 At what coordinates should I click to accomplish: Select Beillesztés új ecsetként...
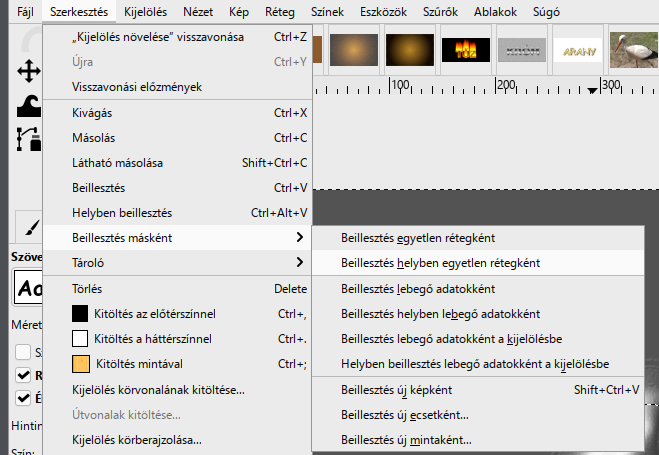click(478, 415)
